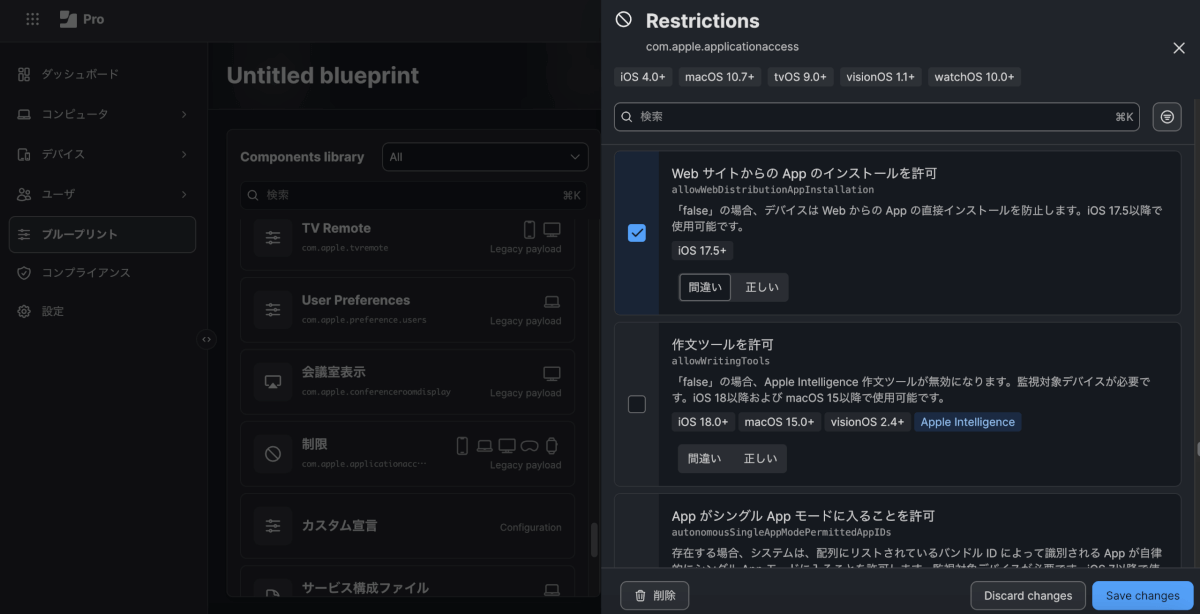Select ブループリント in the sidebar
1200x614 pixels.
(102, 234)
